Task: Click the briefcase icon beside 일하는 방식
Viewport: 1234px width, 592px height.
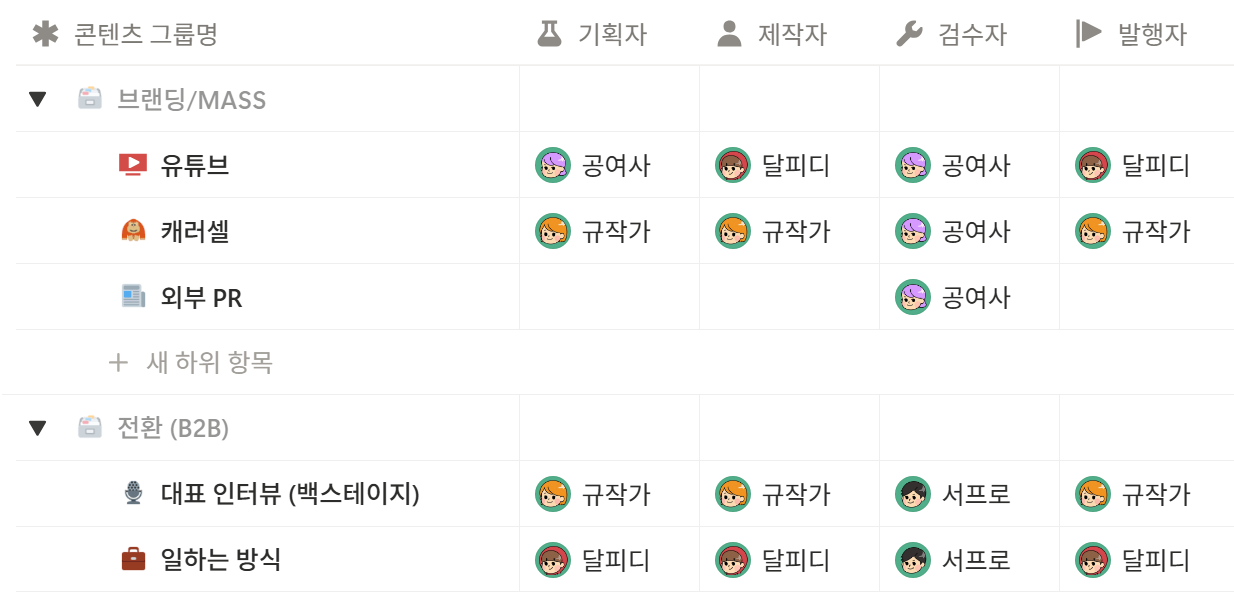Action: (133, 559)
